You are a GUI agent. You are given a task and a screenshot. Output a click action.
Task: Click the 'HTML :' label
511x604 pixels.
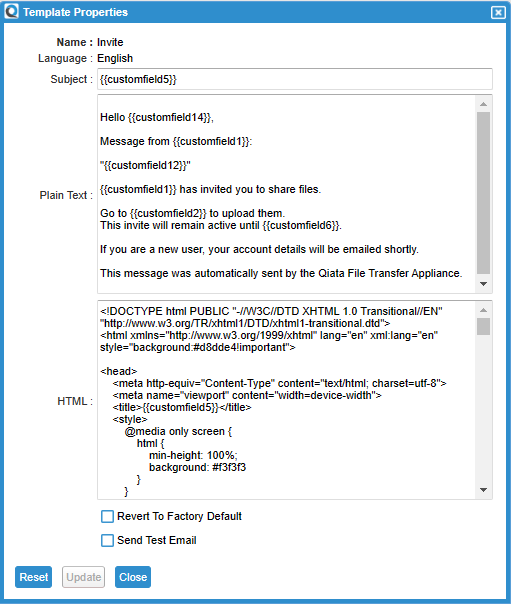pos(75,401)
